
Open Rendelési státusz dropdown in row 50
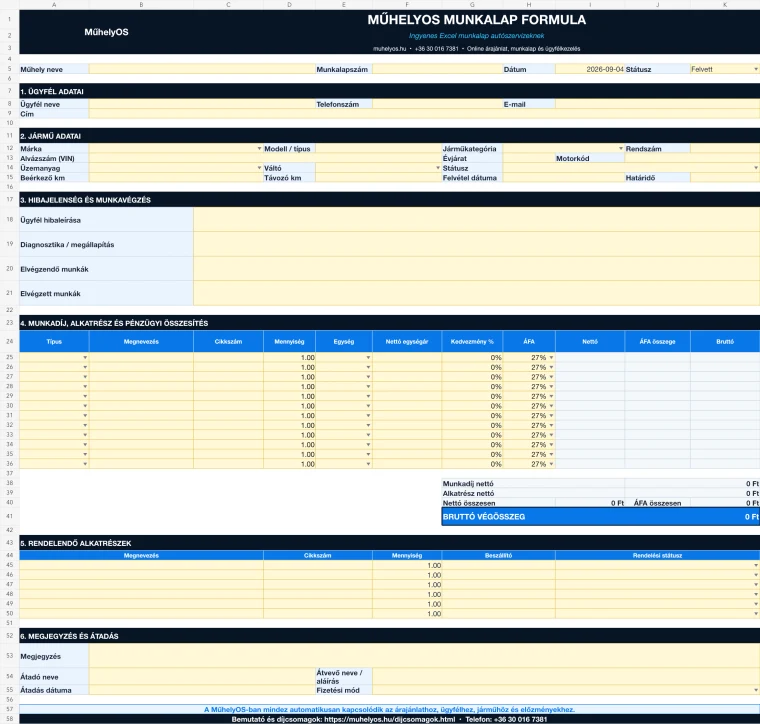click(x=756, y=614)
